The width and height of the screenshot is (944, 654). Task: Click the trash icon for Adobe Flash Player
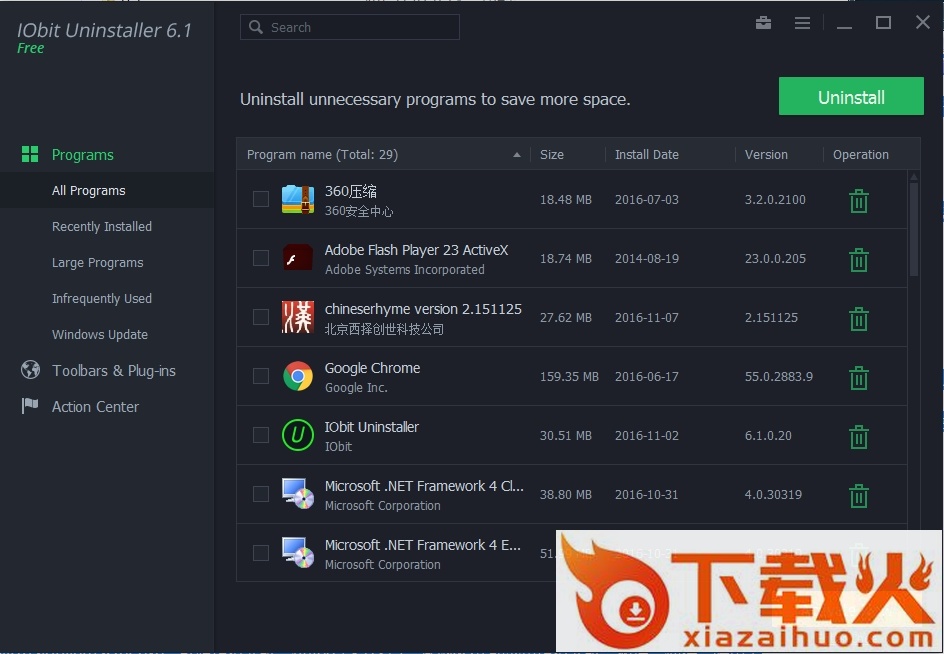tap(859, 260)
